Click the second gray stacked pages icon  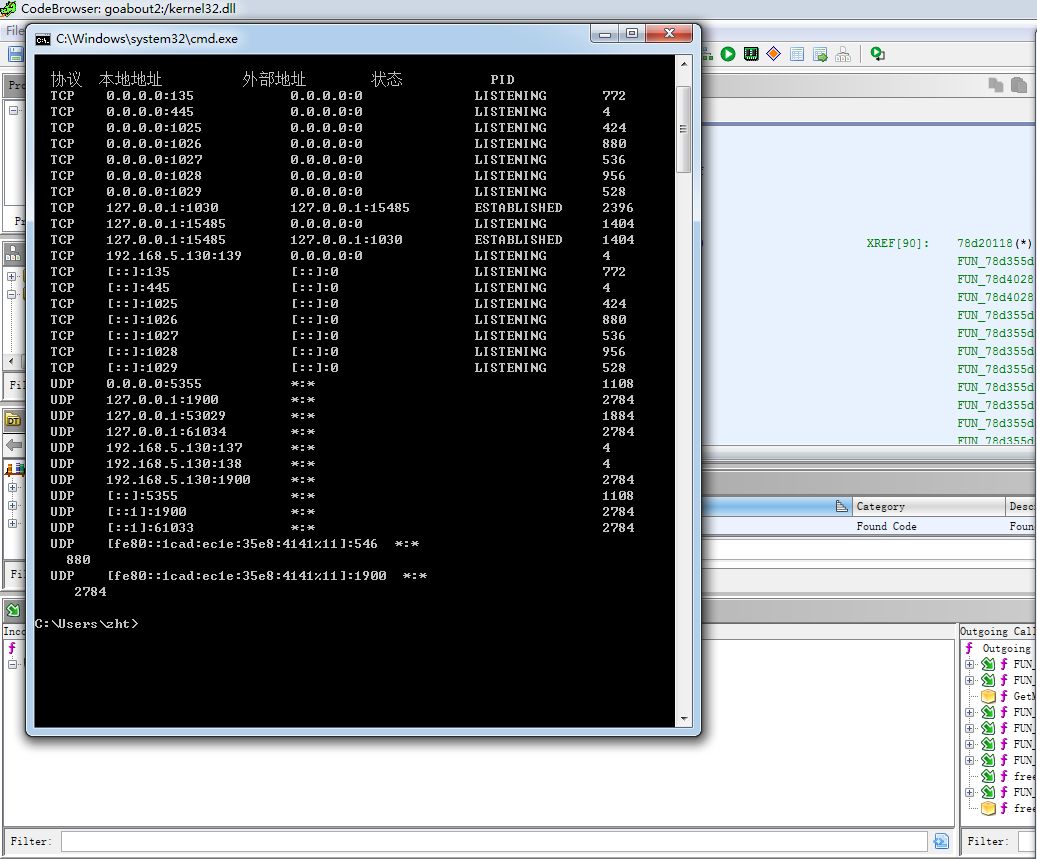pos(1019,85)
